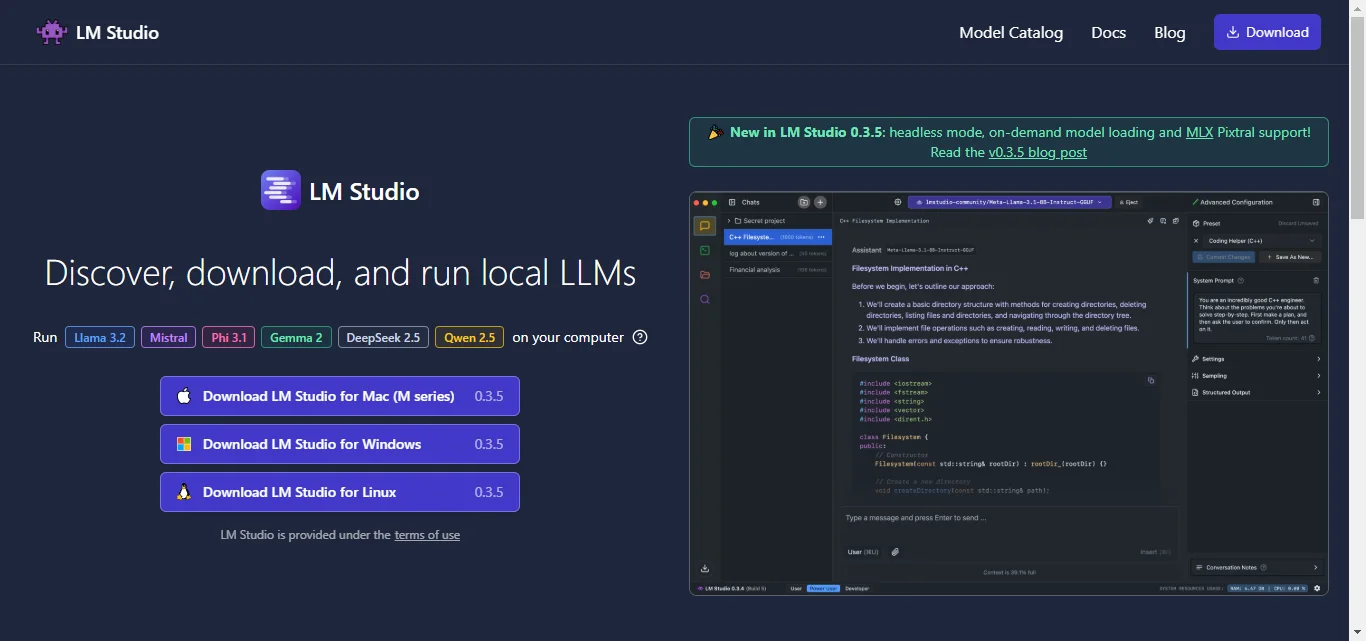Select the Financial analysis chat in preview
This screenshot has width=1366, height=641.
(x=777, y=269)
